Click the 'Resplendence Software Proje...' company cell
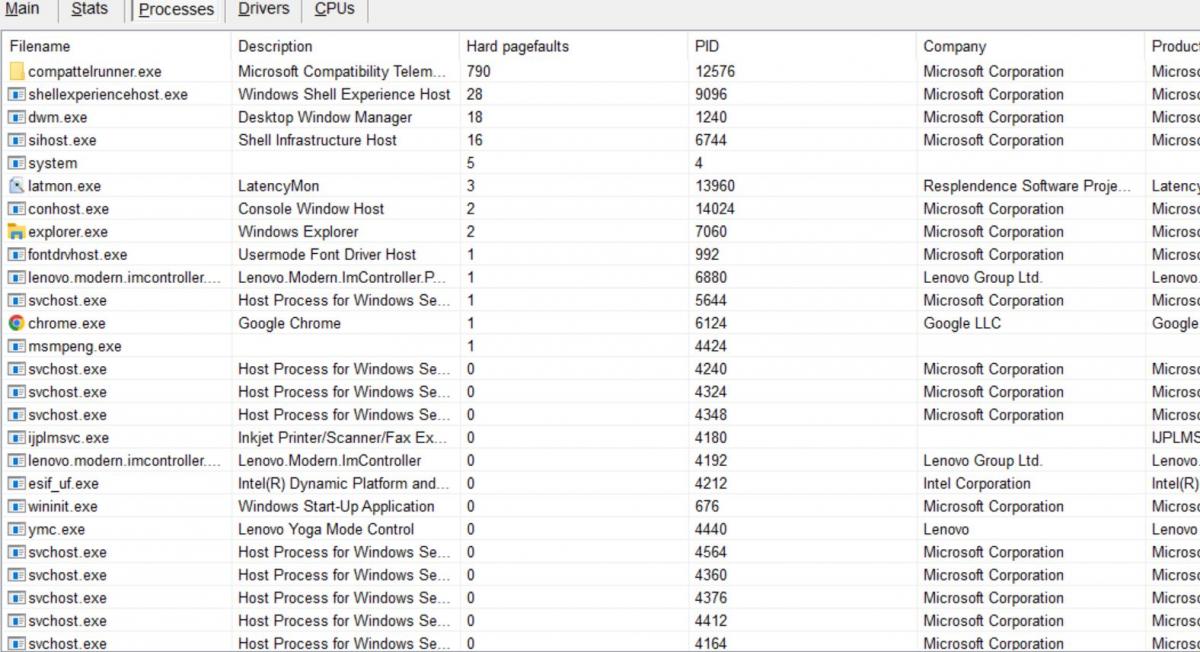This screenshot has height=652, width=1200. 1028,186
